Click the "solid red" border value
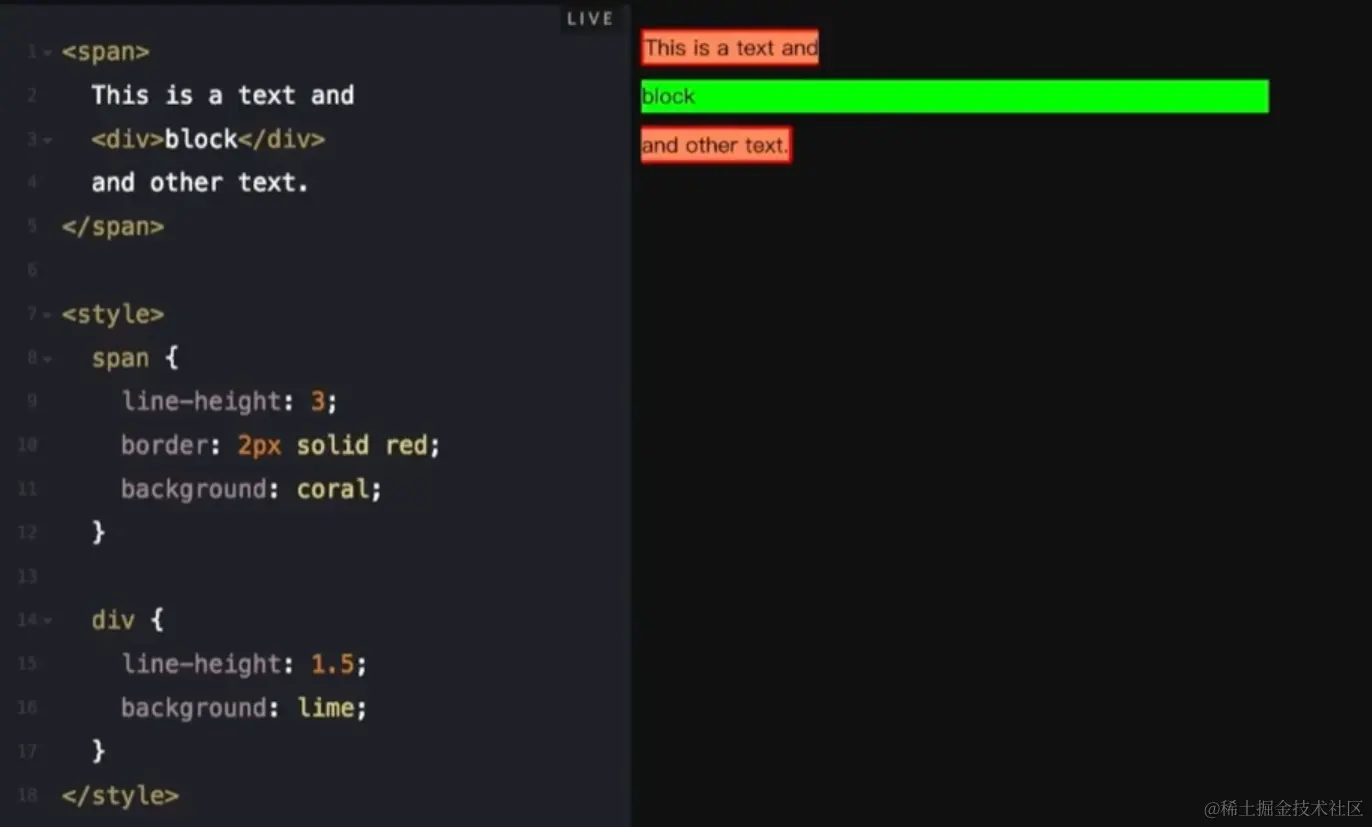This screenshot has height=827, width=1372. click(x=362, y=445)
